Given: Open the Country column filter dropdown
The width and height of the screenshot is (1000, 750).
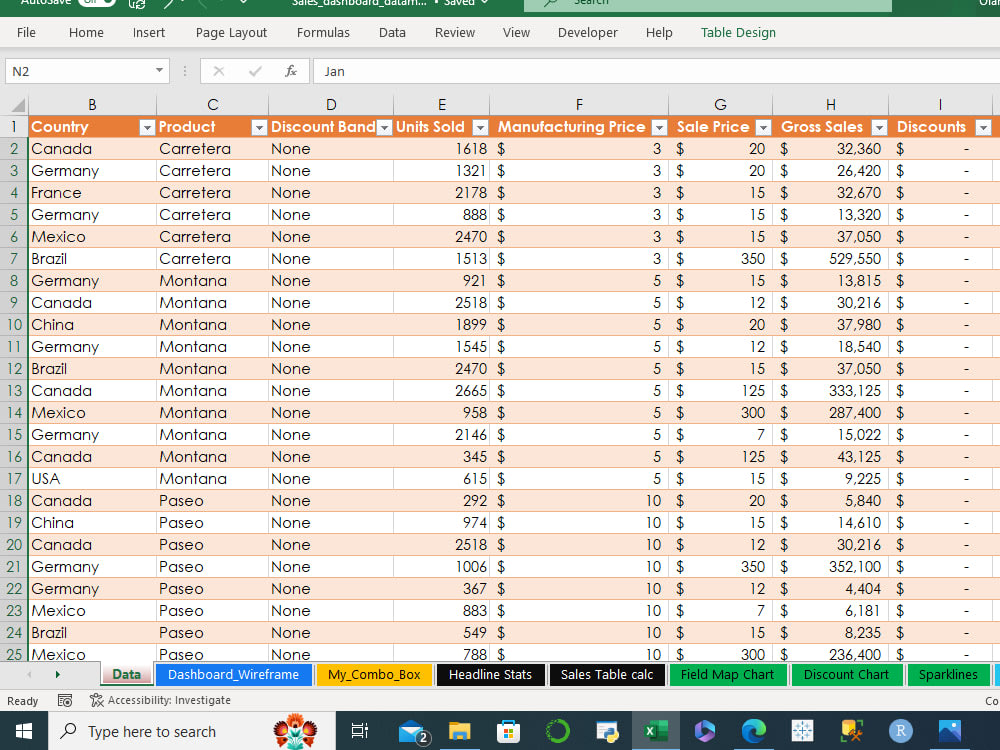Looking at the screenshot, I should coord(147,128).
